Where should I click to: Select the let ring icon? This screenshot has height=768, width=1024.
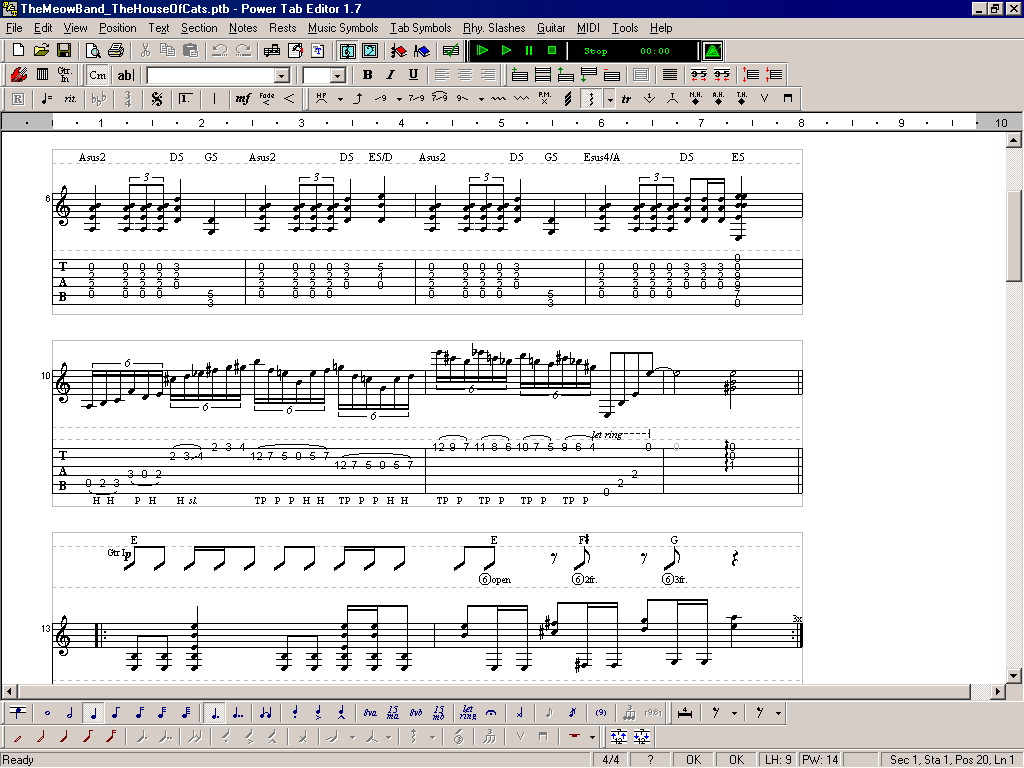468,712
